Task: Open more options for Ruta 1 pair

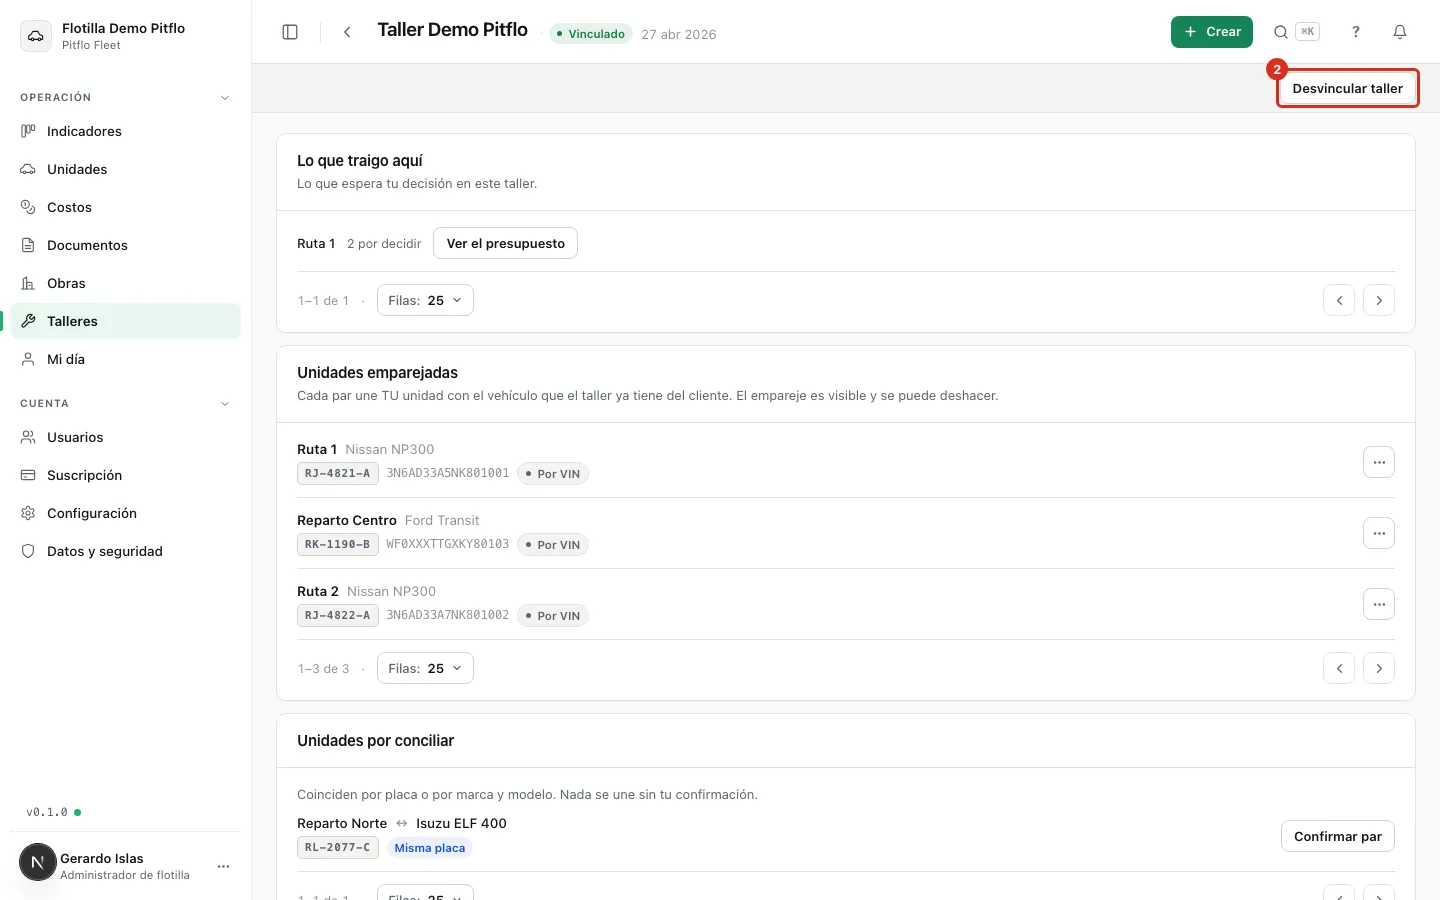Action: [1379, 462]
